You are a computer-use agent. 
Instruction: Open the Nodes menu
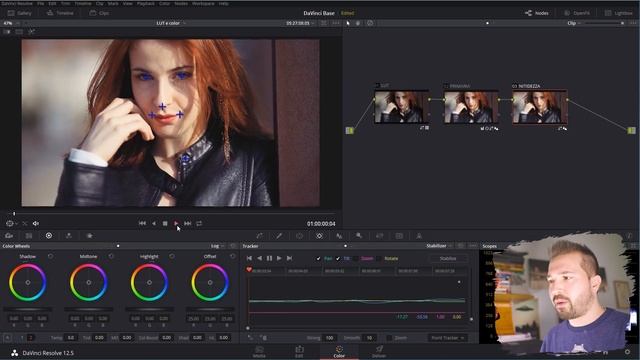click(181, 3)
